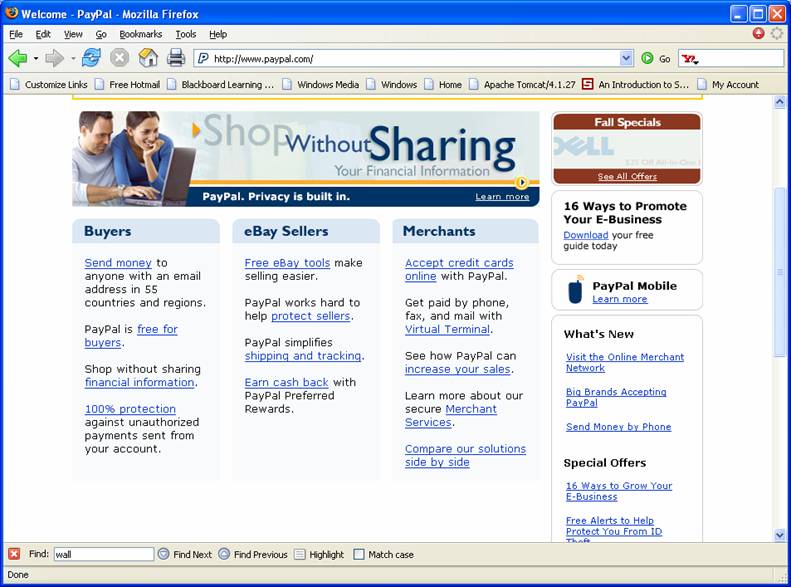The width and height of the screenshot is (791, 587).
Task: Click the Send money link
Action: (118, 263)
